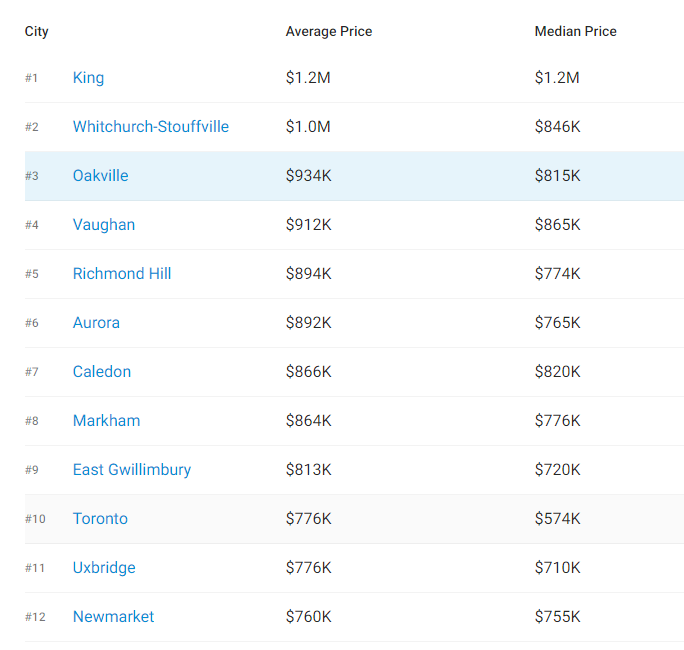Click the Median Price column header

click(575, 31)
